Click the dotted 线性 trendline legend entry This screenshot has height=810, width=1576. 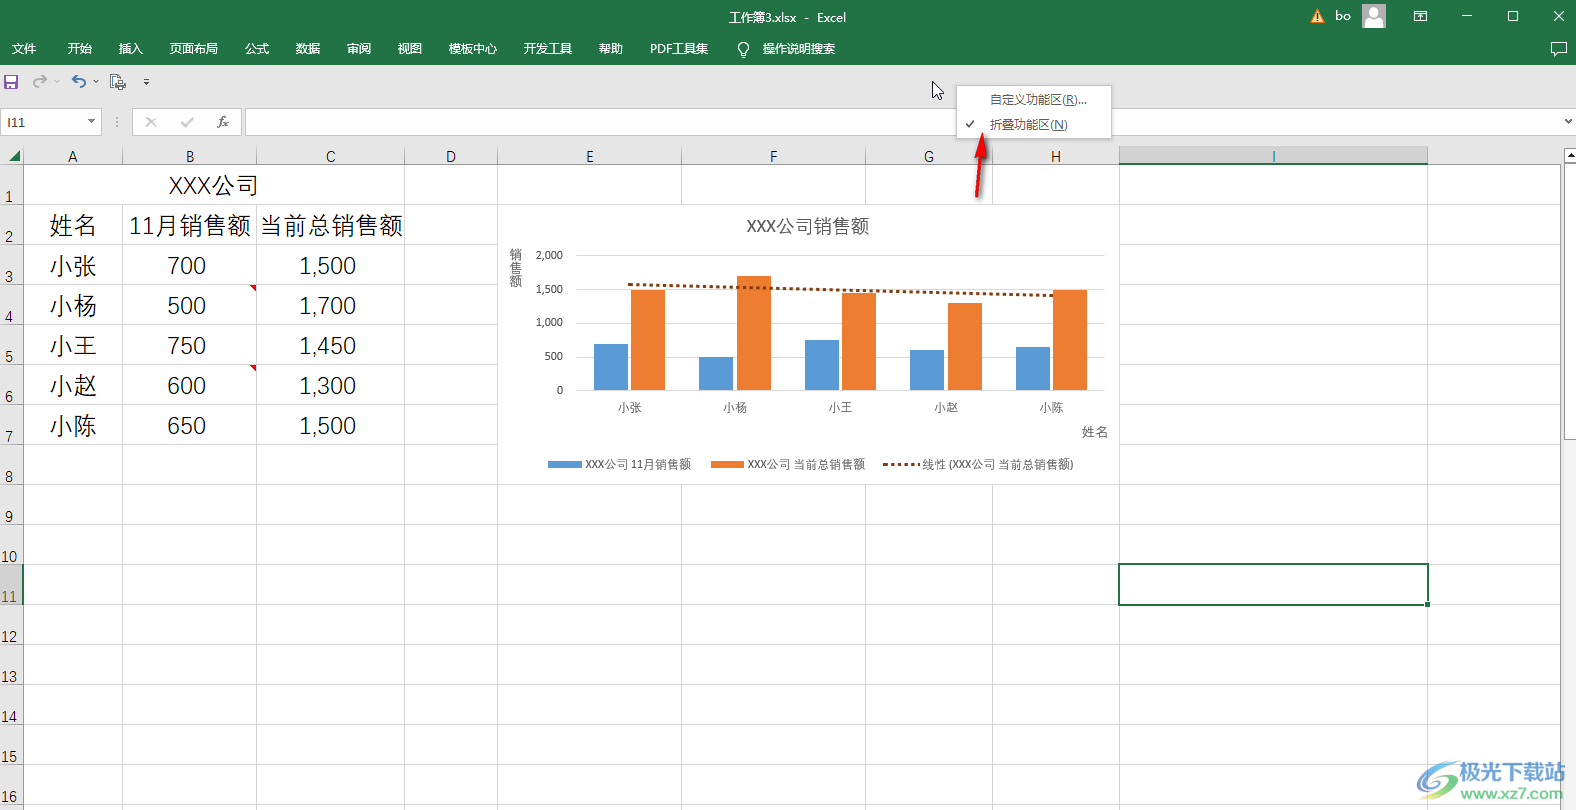978,464
